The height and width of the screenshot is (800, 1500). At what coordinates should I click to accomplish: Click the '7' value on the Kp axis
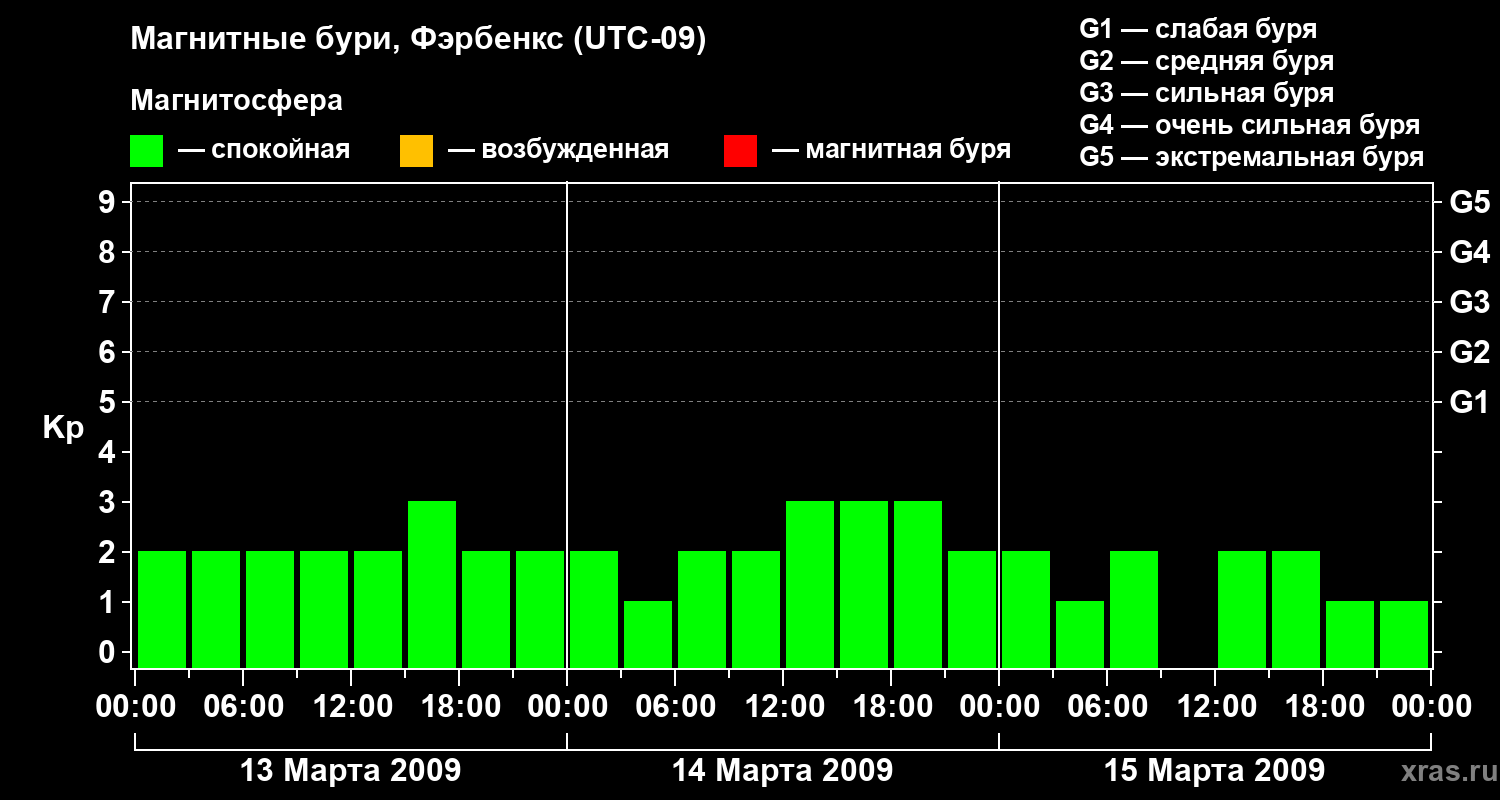(108, 302)
